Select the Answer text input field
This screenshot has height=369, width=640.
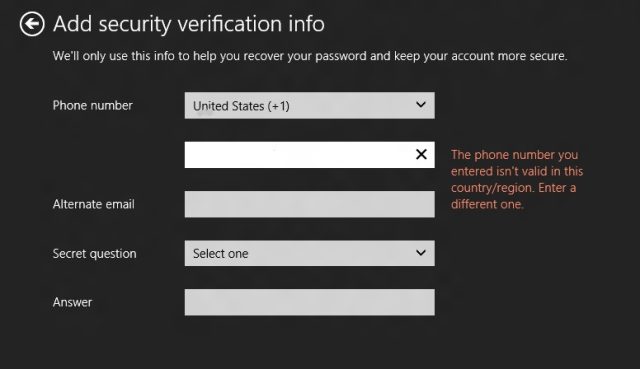[309, 302]
